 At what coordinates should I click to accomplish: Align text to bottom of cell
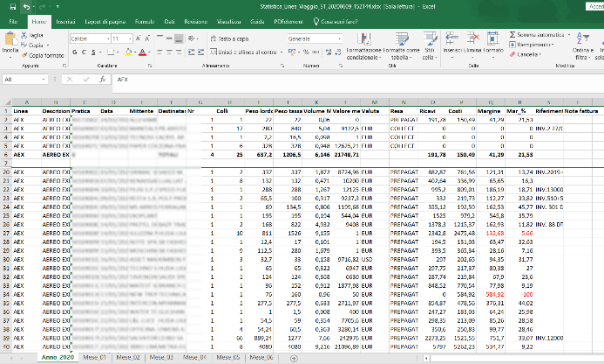pyautogui.click(x=178, y=39)
